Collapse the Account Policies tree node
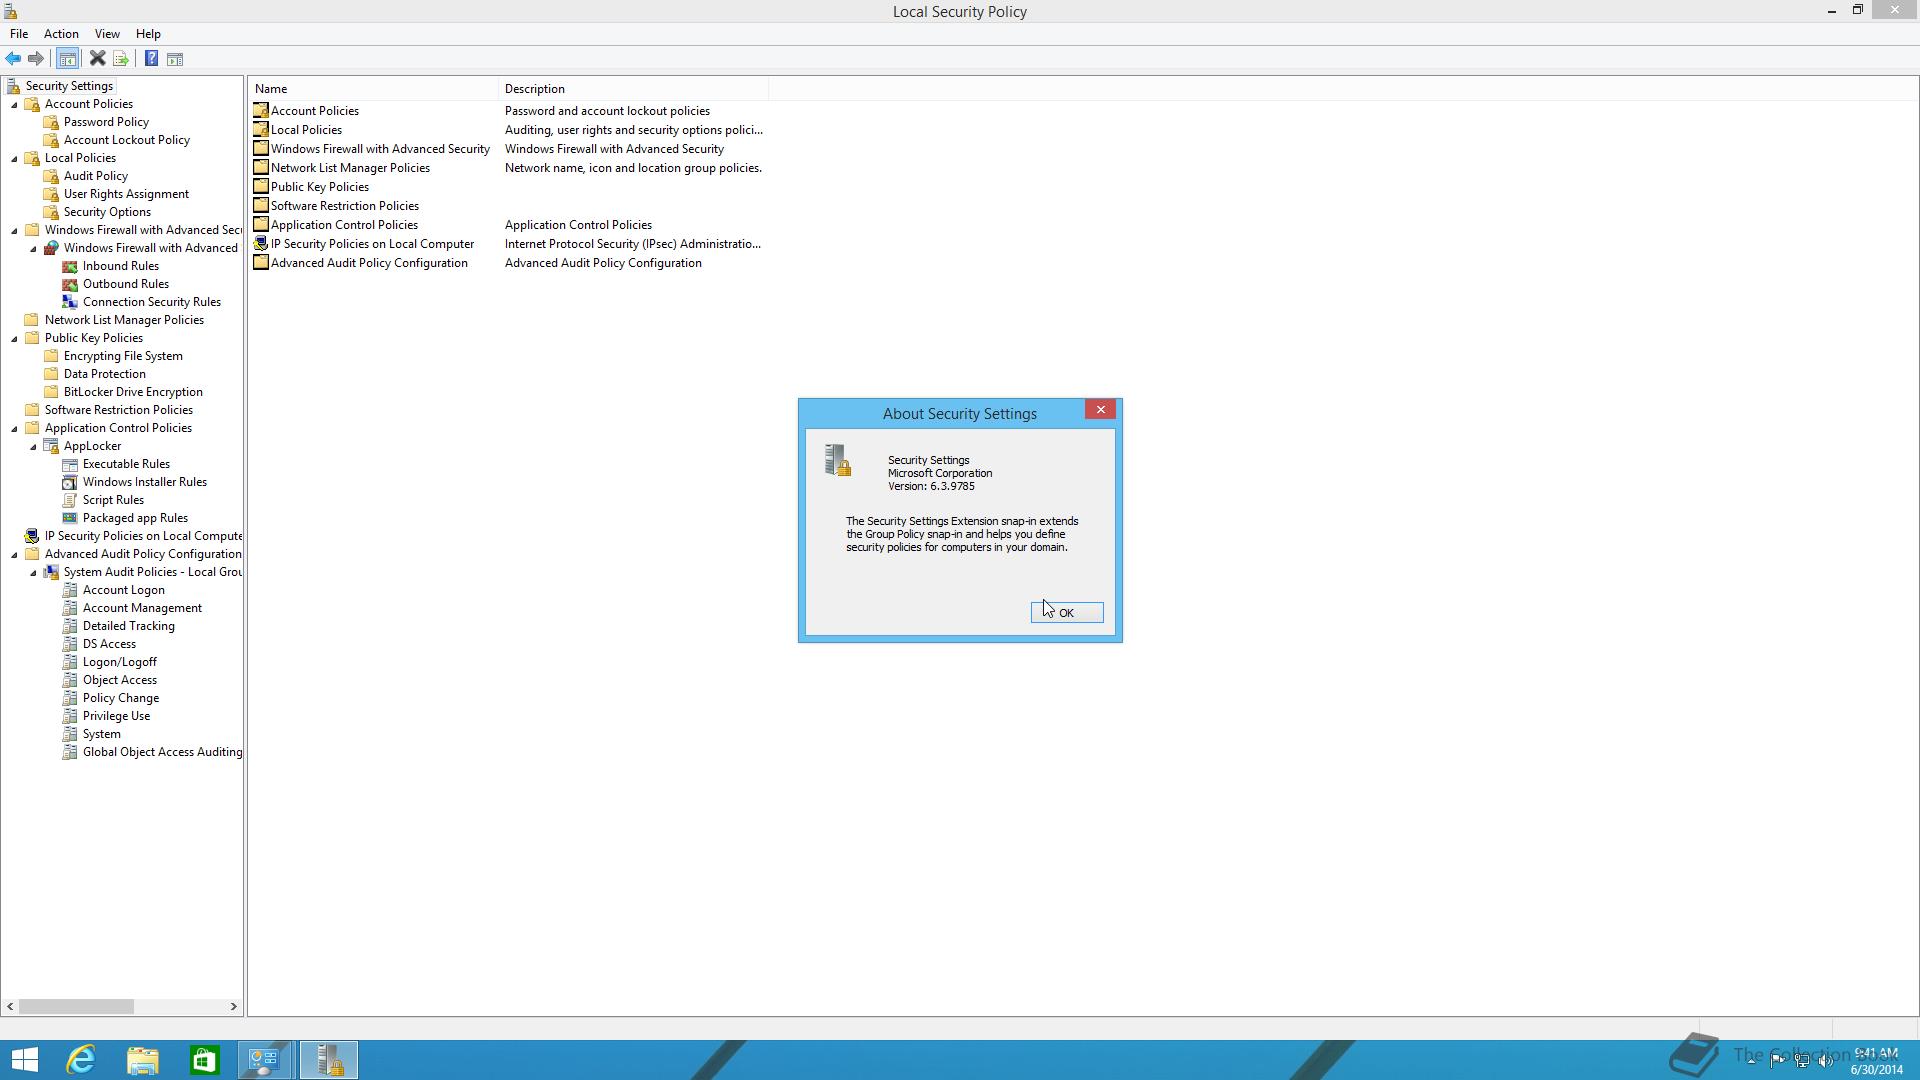This screenshot has width=1920, height=1080. coord(14,105)
